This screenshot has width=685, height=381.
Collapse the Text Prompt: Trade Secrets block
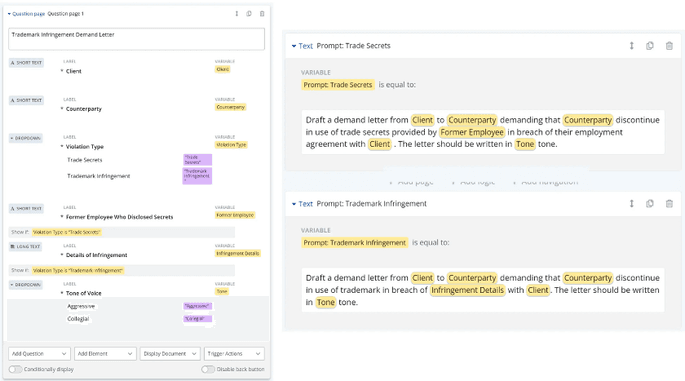294,46
